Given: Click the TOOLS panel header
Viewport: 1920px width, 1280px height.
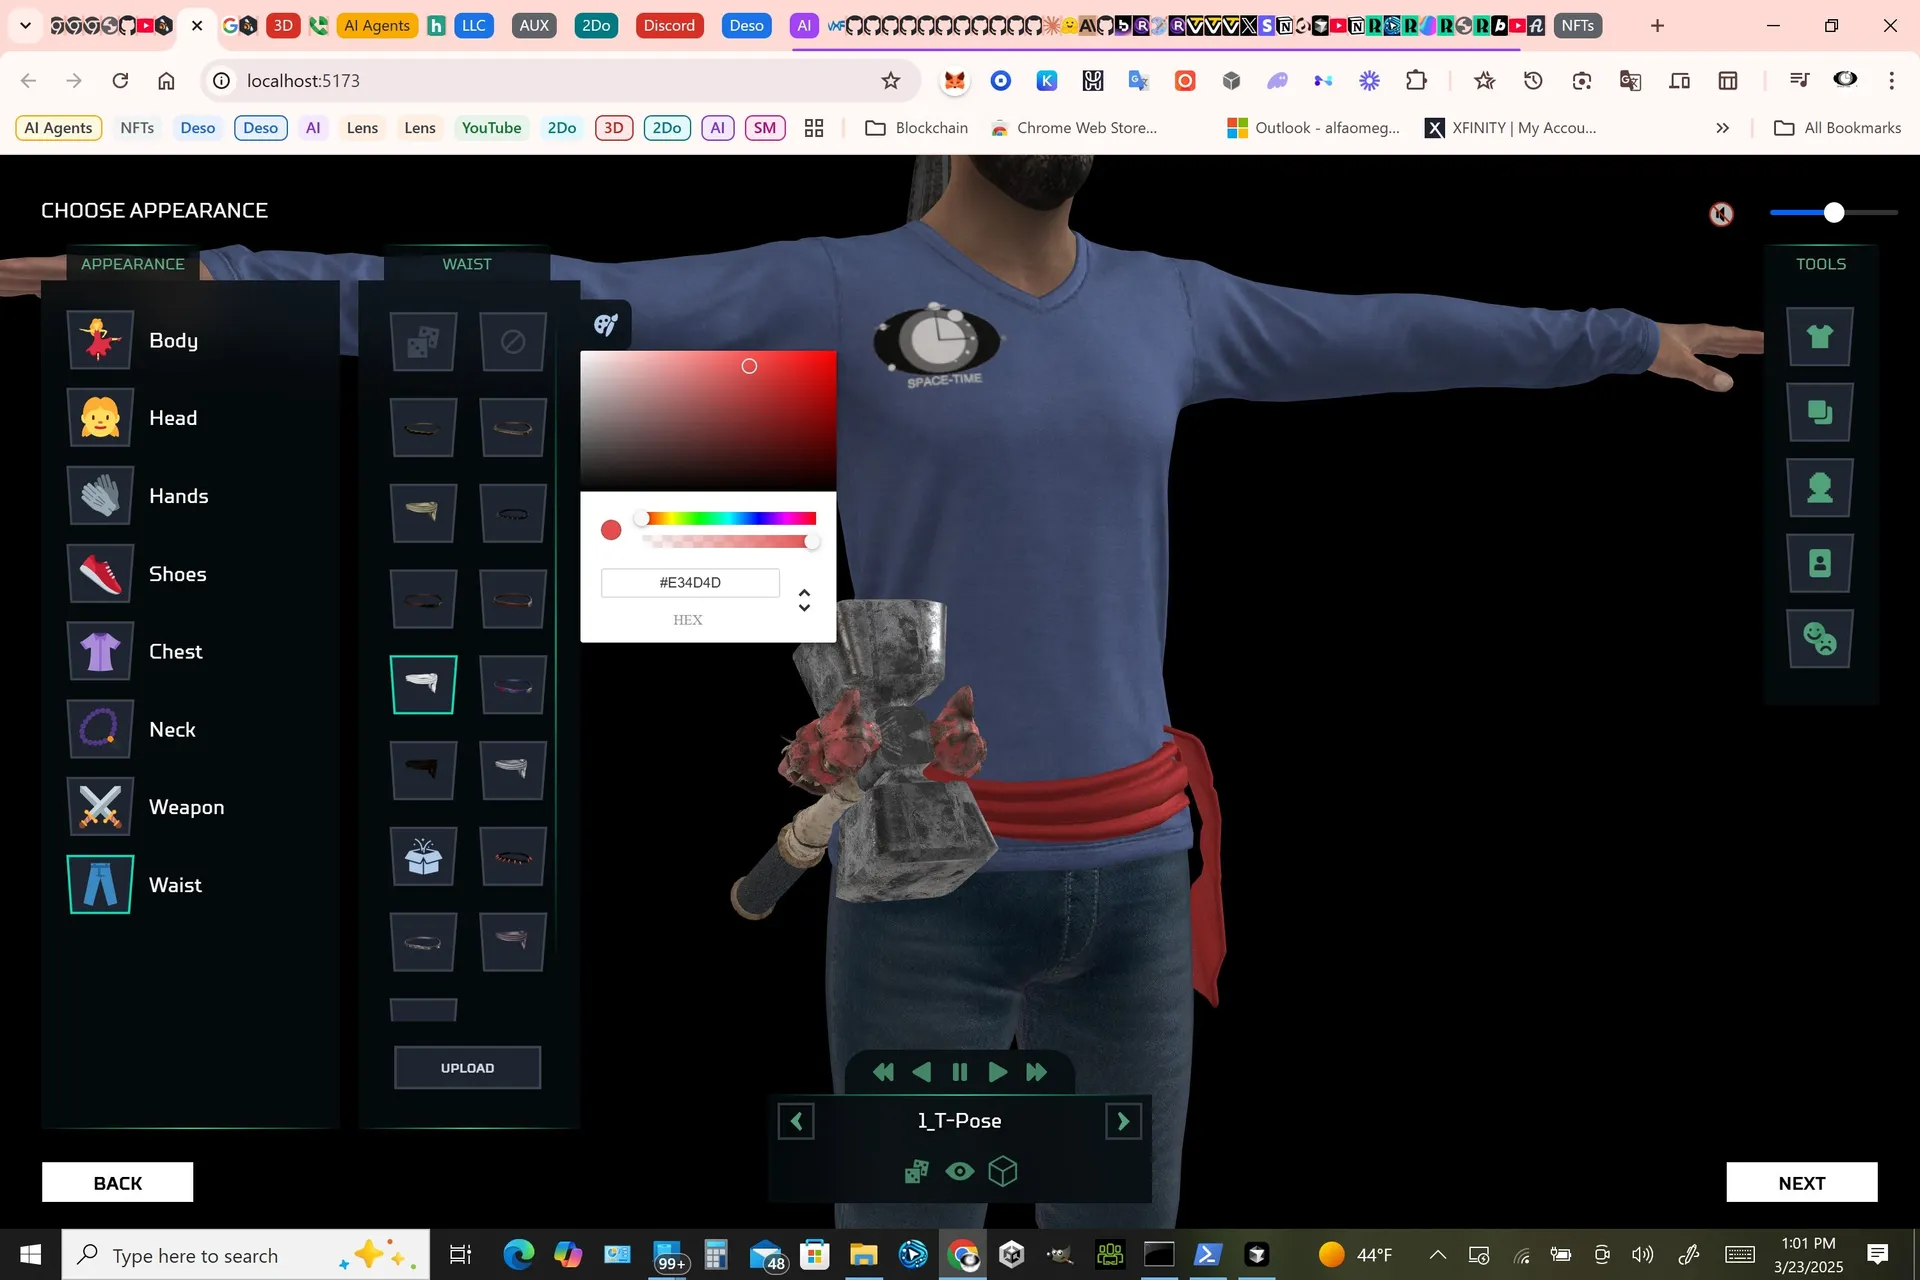Looking at the screenshot, I should (x=1821, y=264).
